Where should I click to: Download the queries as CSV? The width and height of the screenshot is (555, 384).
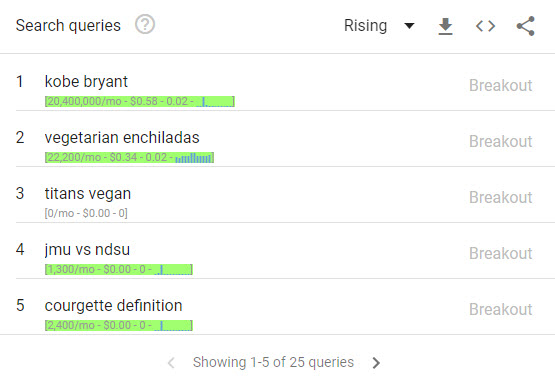pos(445,26)
